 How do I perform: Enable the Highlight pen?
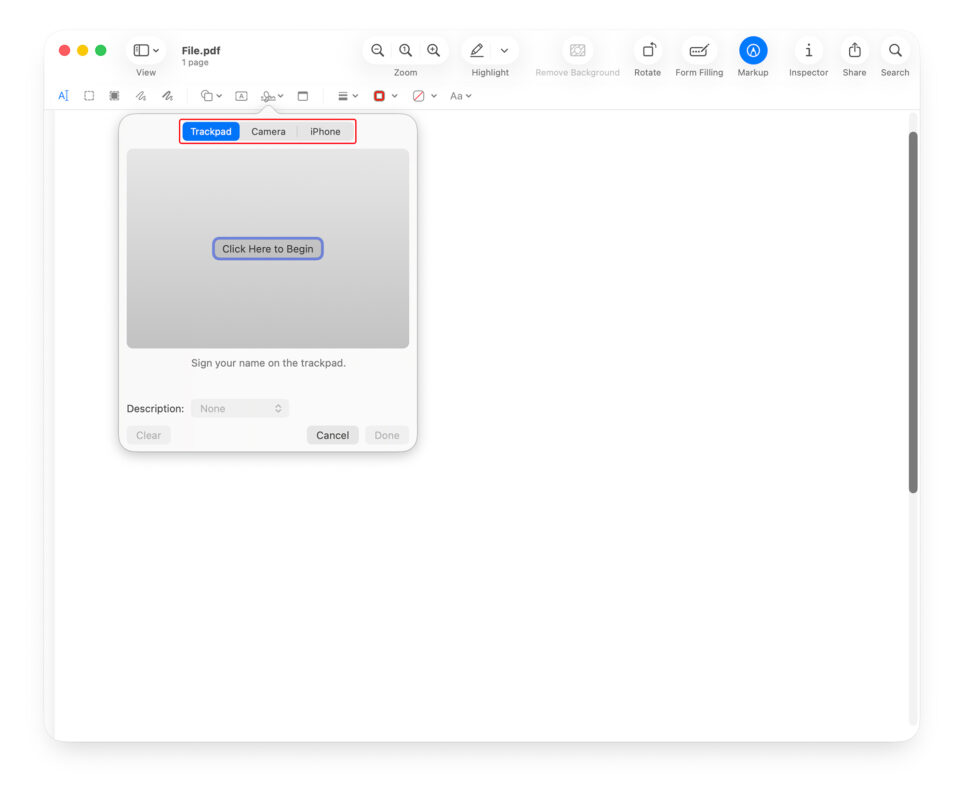[477, 50]
